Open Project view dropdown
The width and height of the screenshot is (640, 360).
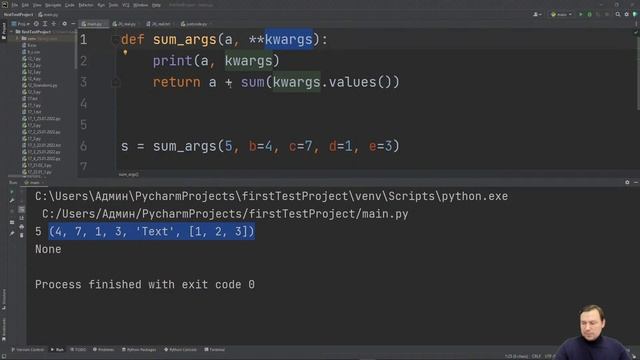pos(20,24)
